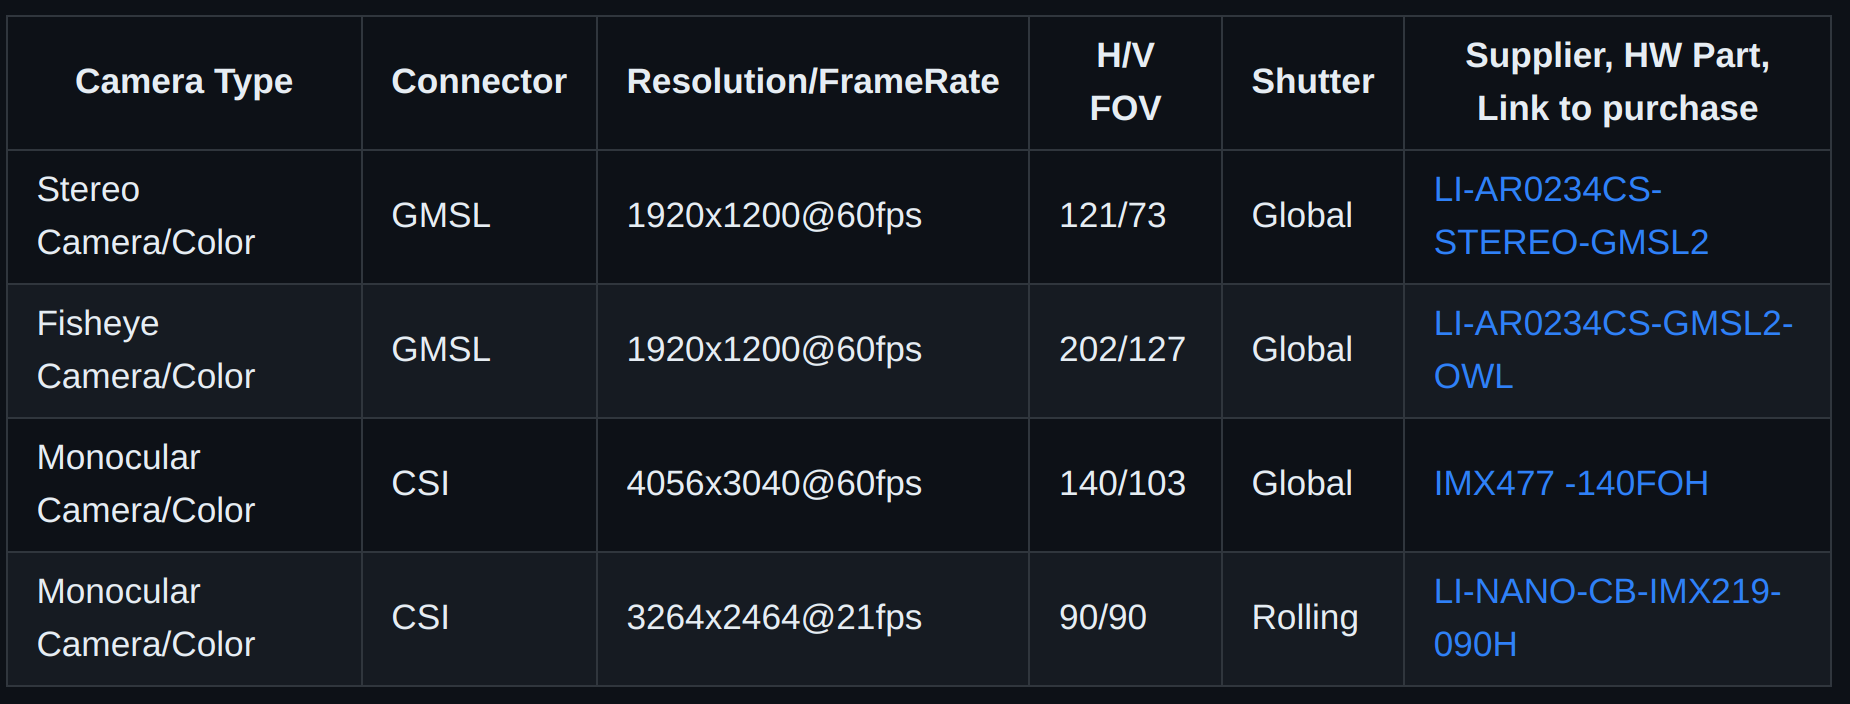This screenshot has height=704, width=1850.
Task: Click the 3264x2464@21fps resolution cell
Action: point(774,618)
